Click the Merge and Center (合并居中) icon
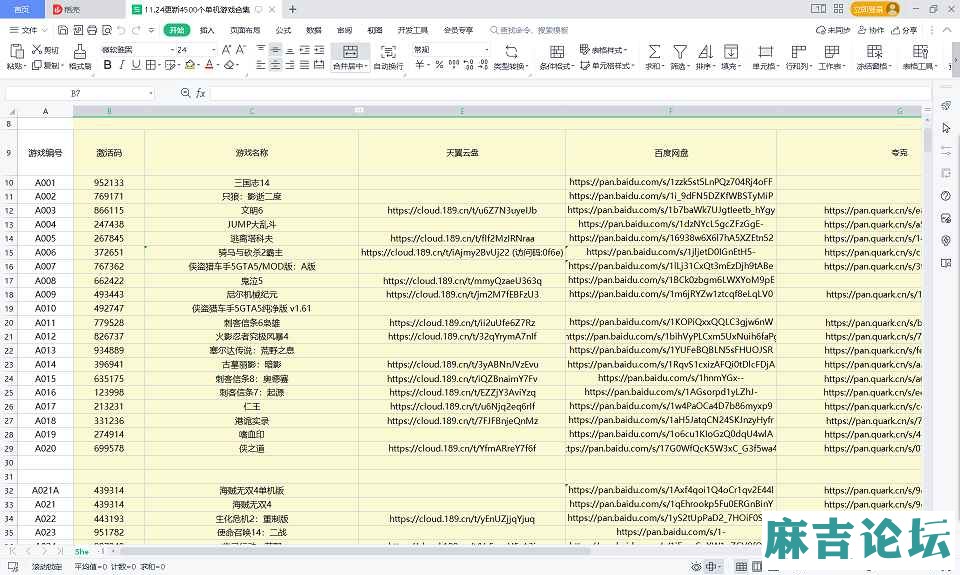 pyautogui.click(x=350, y=51)
